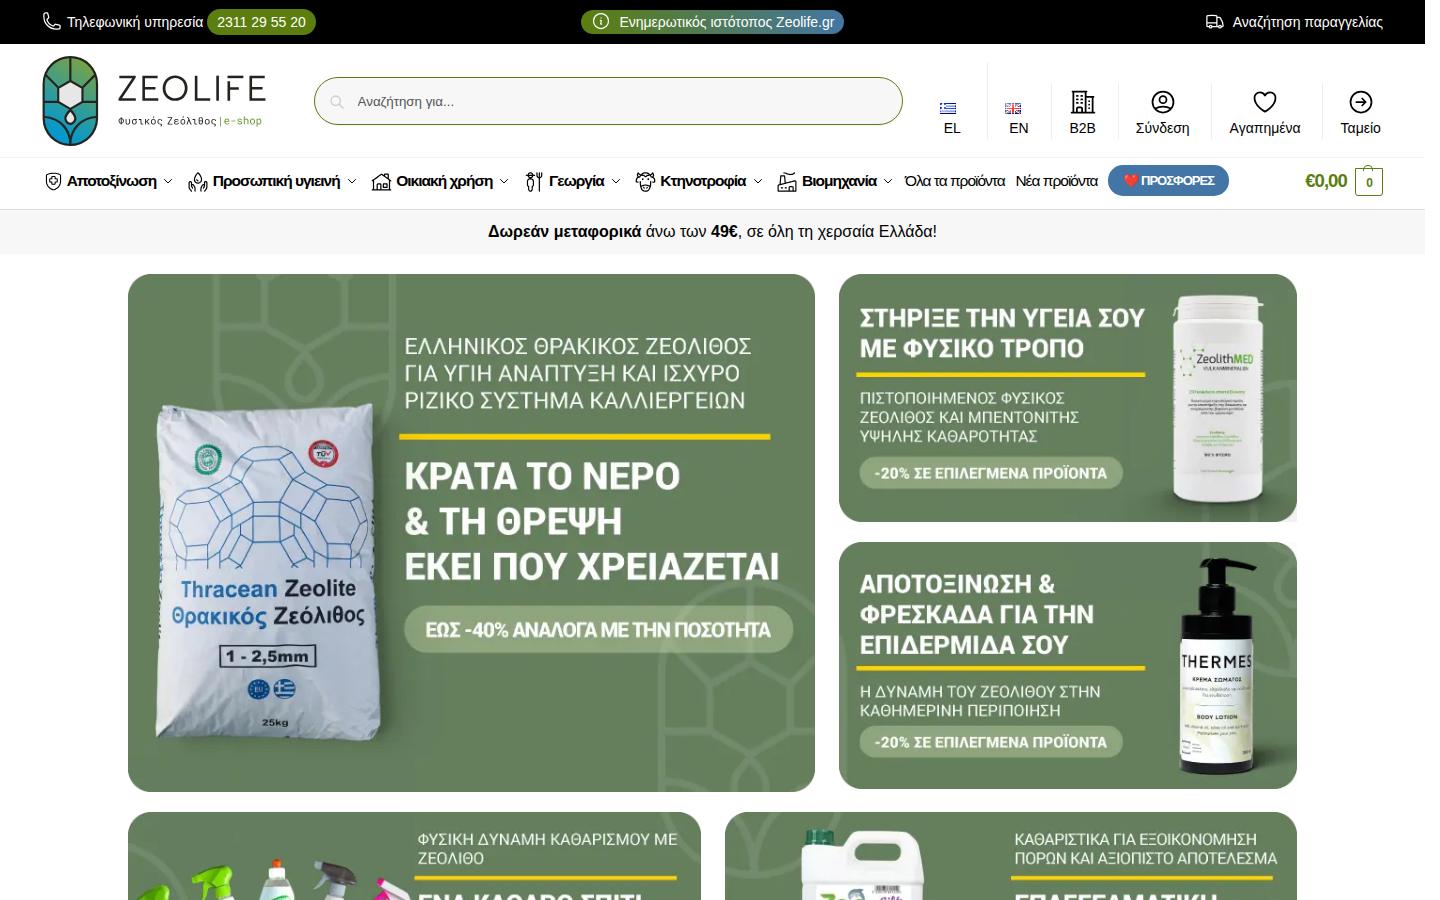Click the Γεωργία carrot-fork icon
The width and height of the screenshot is (1440, 900).
click(534, 181)
